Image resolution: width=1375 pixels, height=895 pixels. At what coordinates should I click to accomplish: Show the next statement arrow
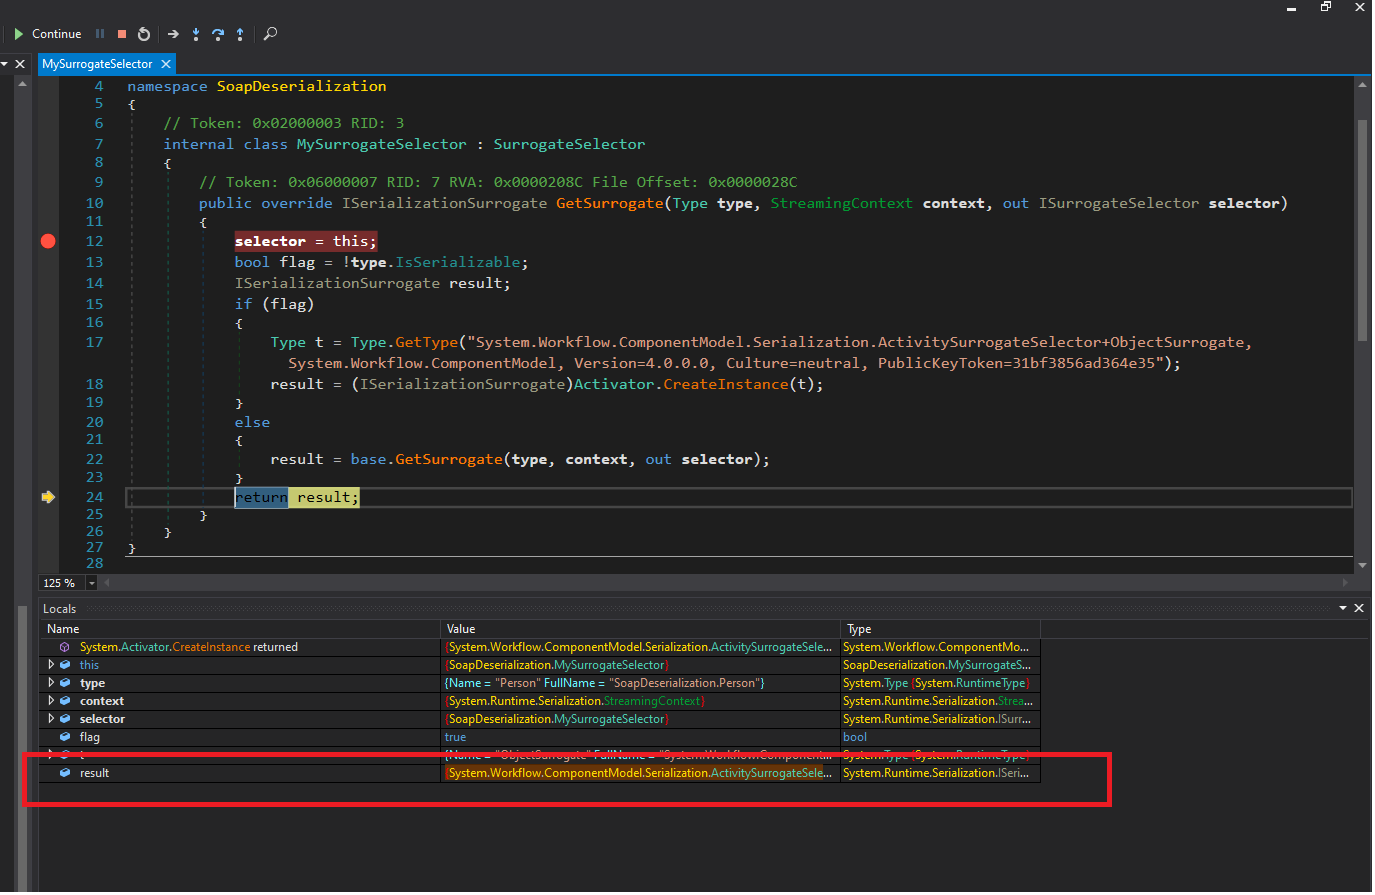tap(173, 34)
